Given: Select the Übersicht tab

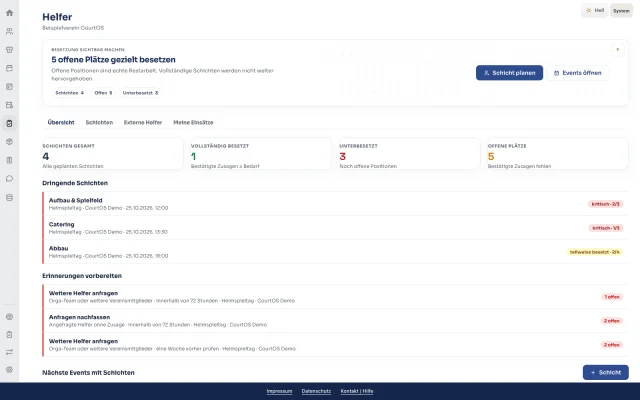Looking at the screenshot, I should tap(61, 122).
